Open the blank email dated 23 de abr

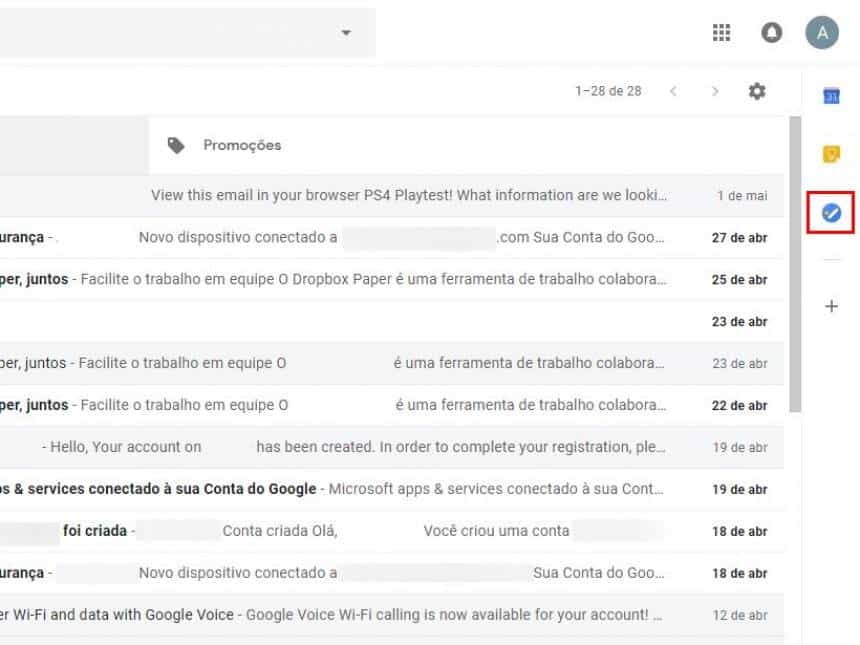tap(392, 321)
